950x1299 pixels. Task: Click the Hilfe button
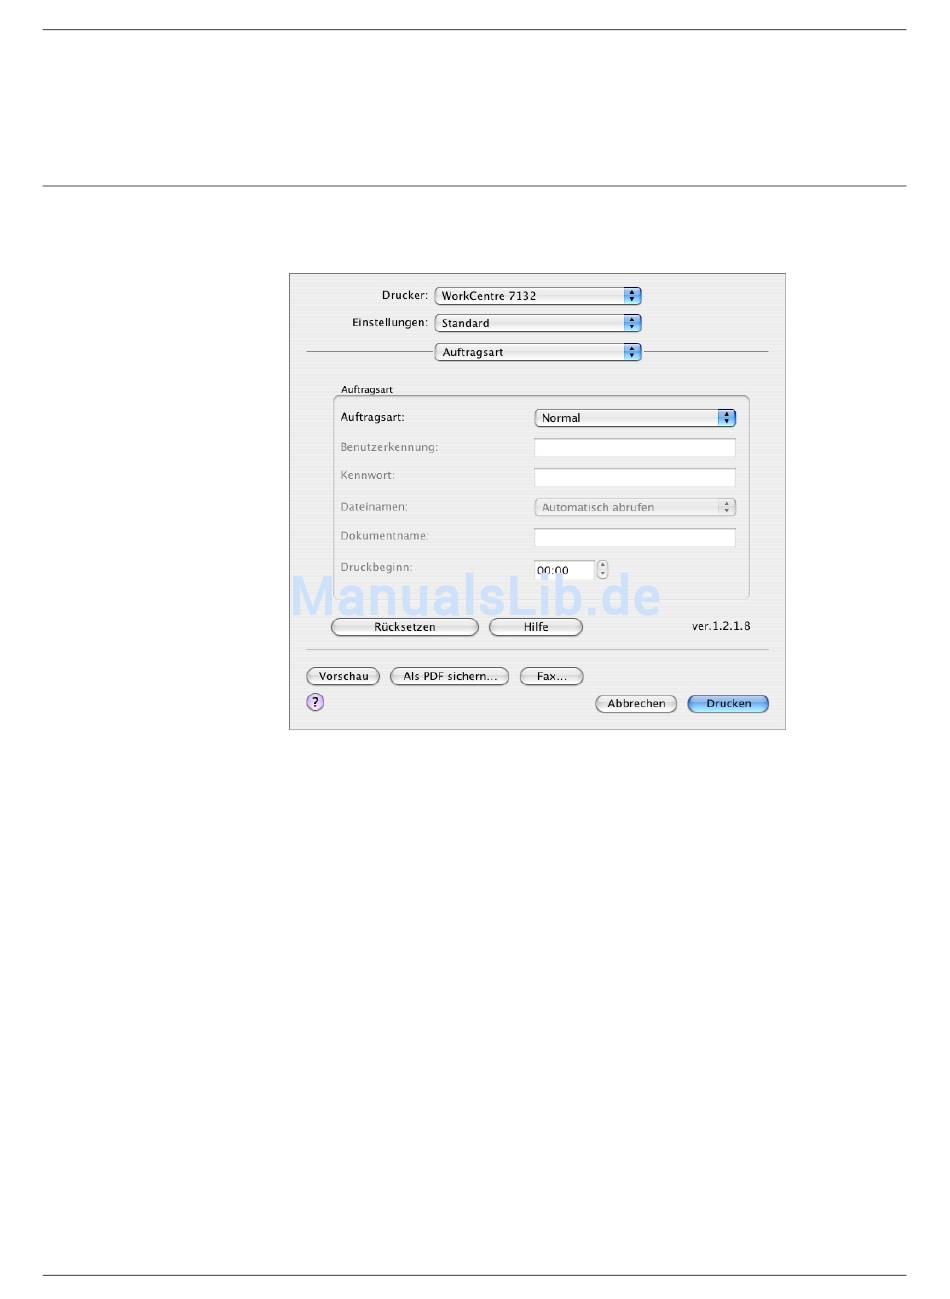tap(536, 627)
